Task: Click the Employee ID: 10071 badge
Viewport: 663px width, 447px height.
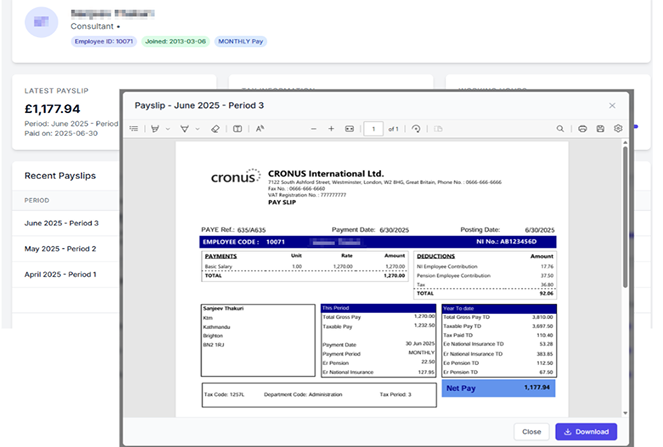Action: coord(104,41)
